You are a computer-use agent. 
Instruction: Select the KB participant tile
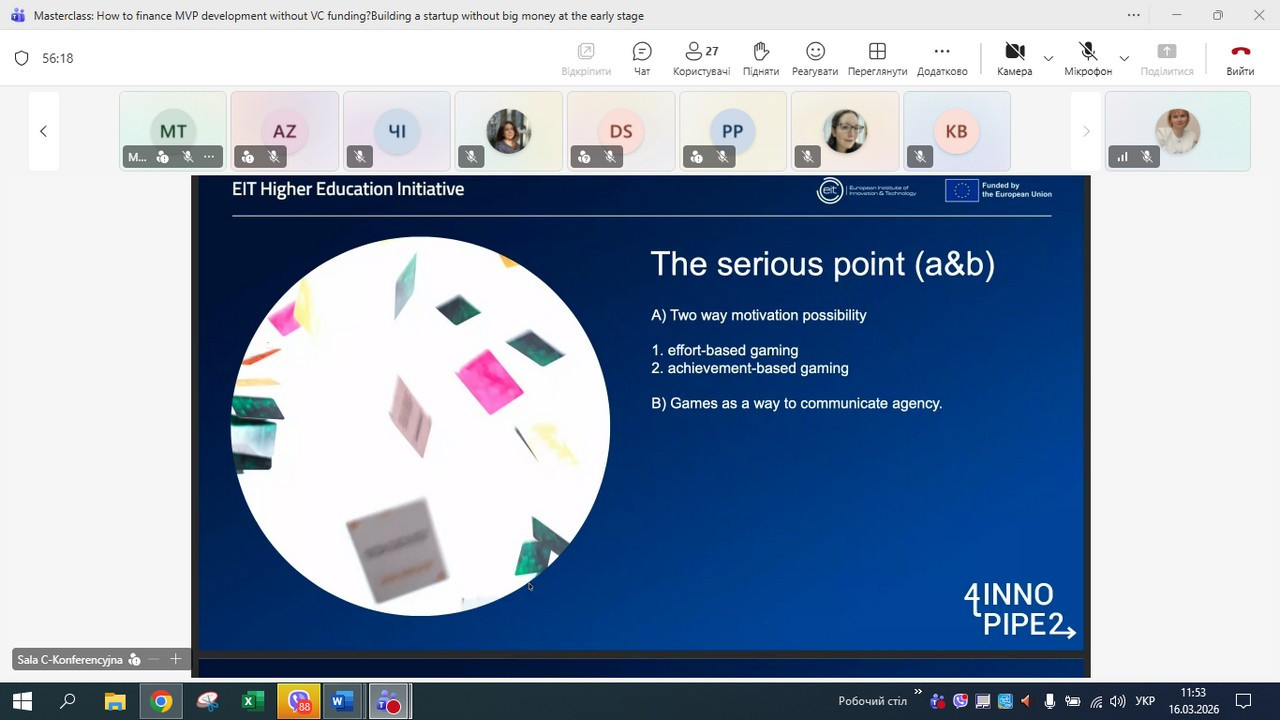click(956, 131)
